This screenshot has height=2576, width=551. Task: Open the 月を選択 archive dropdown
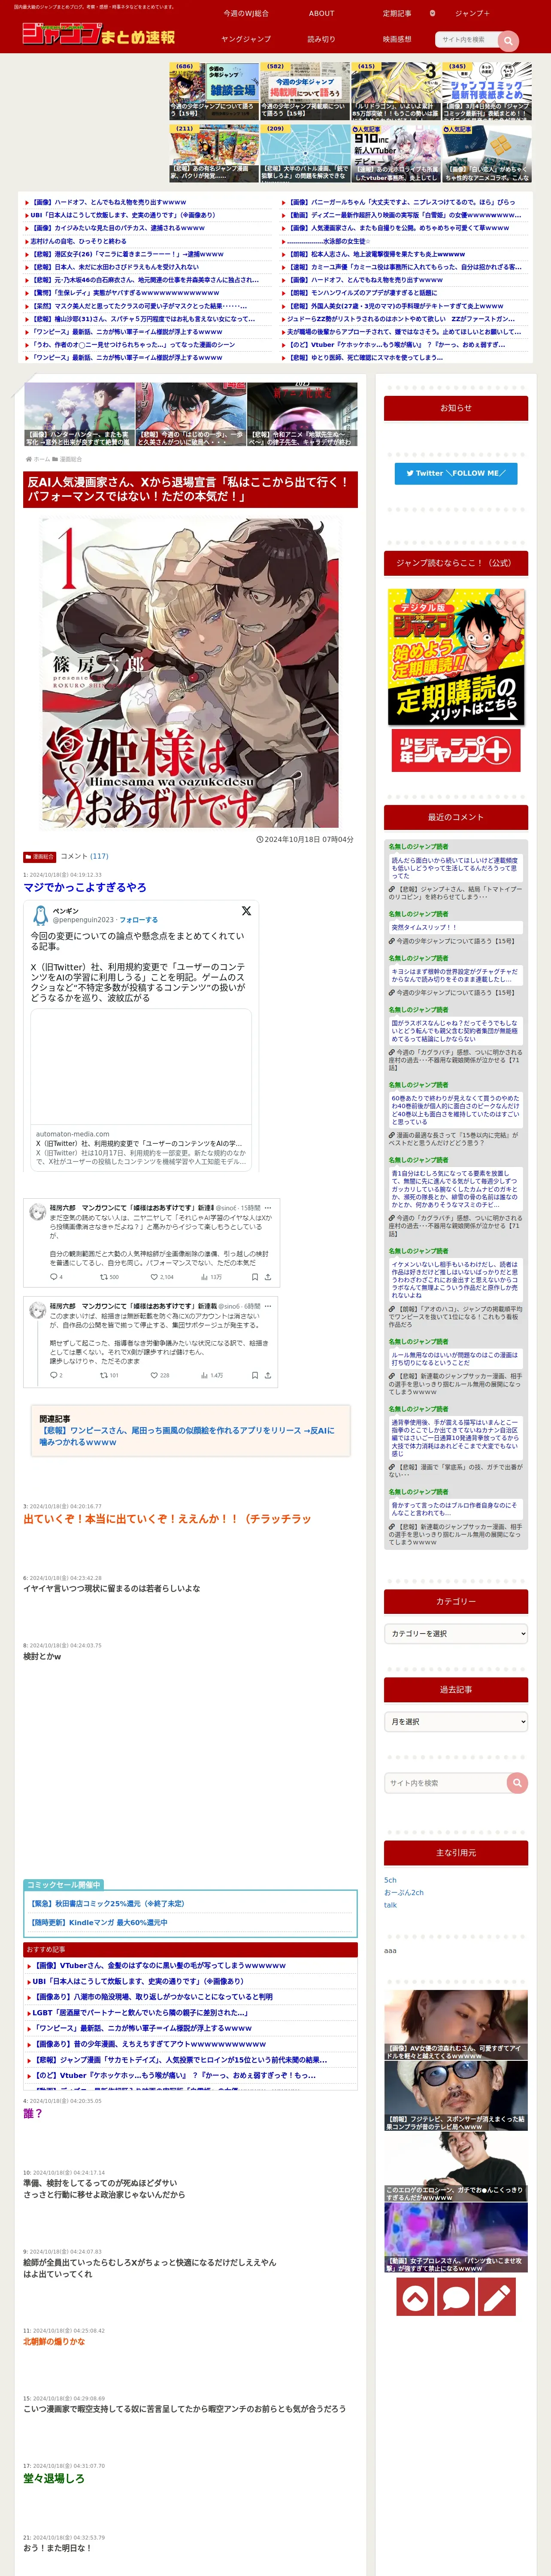pos(456,1722)
